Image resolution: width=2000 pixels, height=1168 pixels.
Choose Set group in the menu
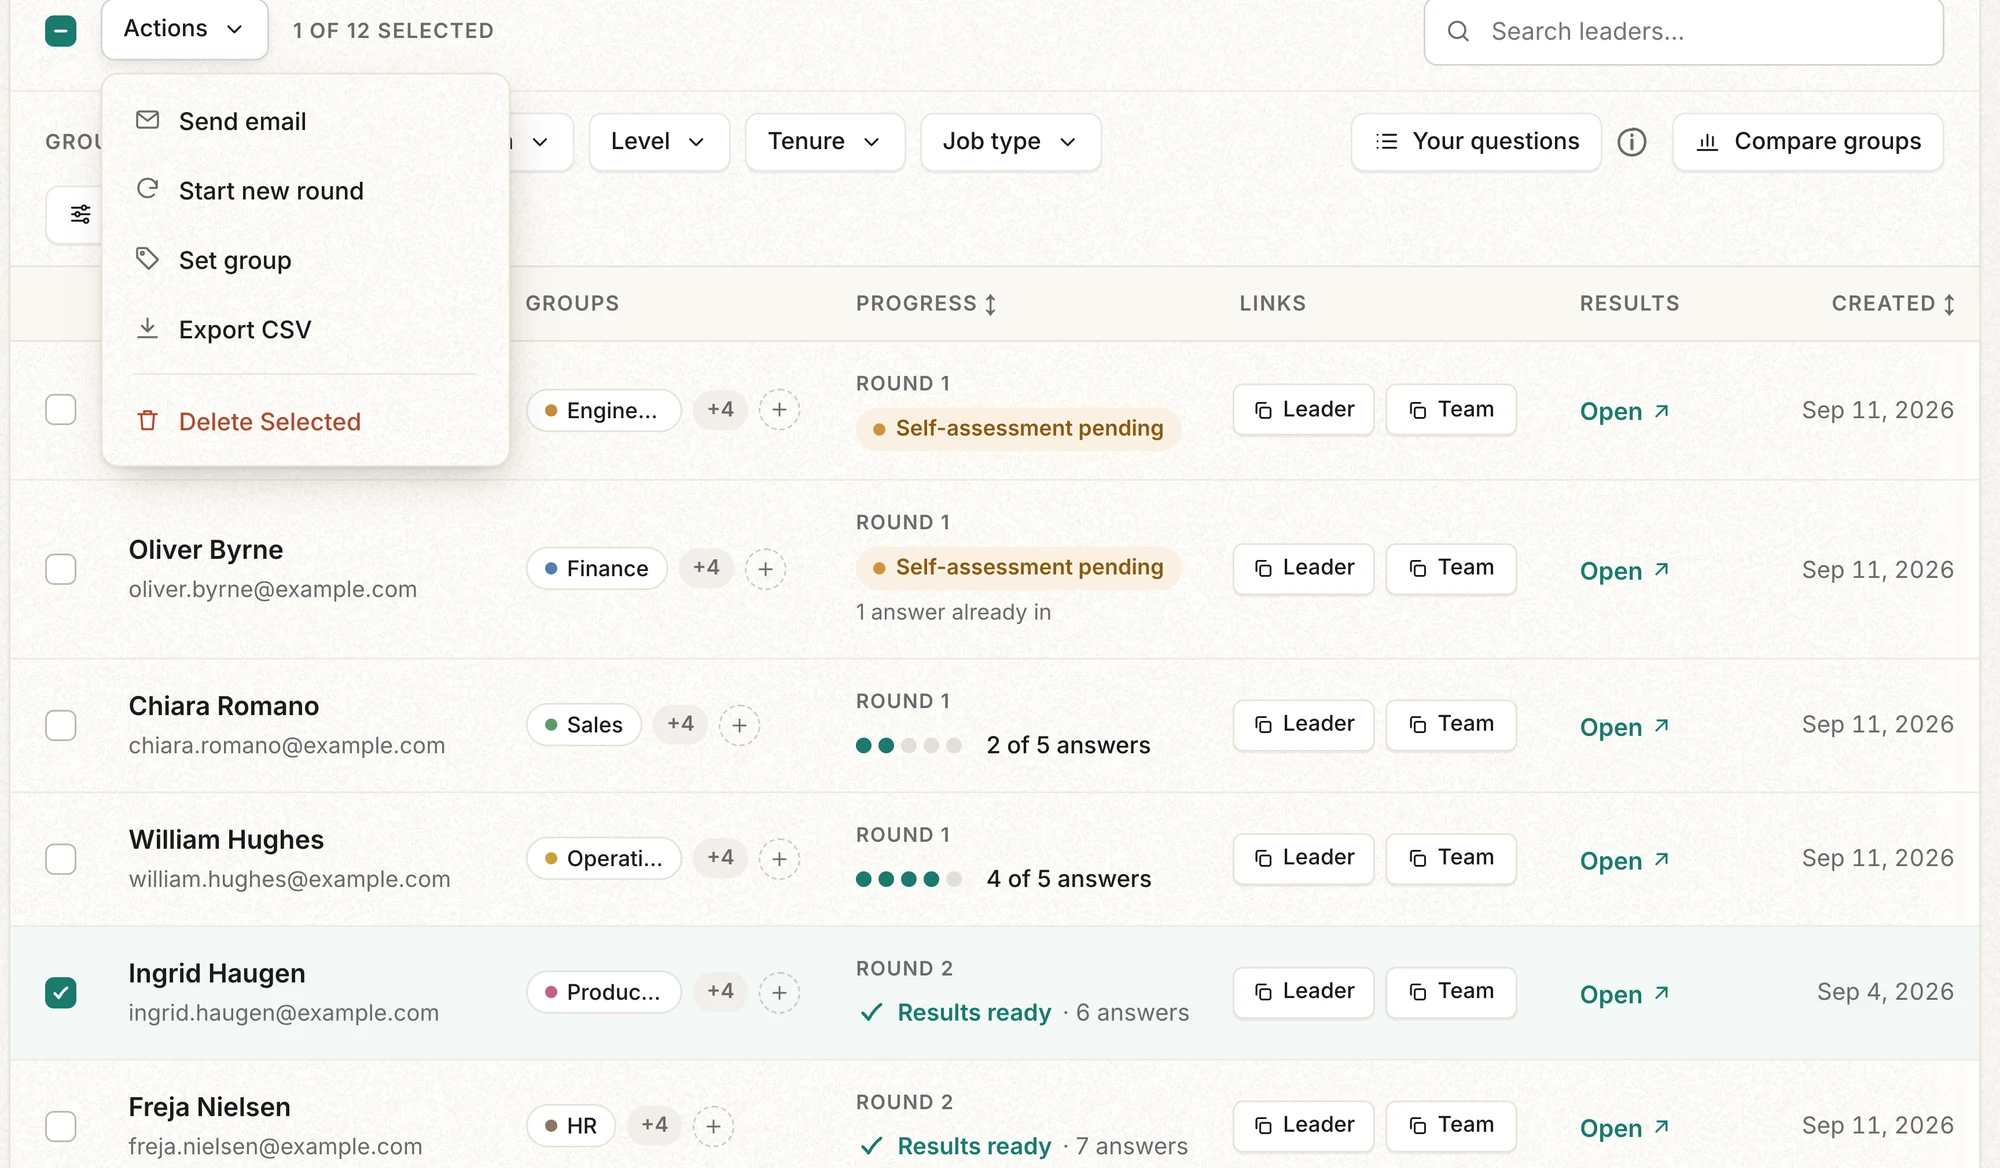pos(305,261)
